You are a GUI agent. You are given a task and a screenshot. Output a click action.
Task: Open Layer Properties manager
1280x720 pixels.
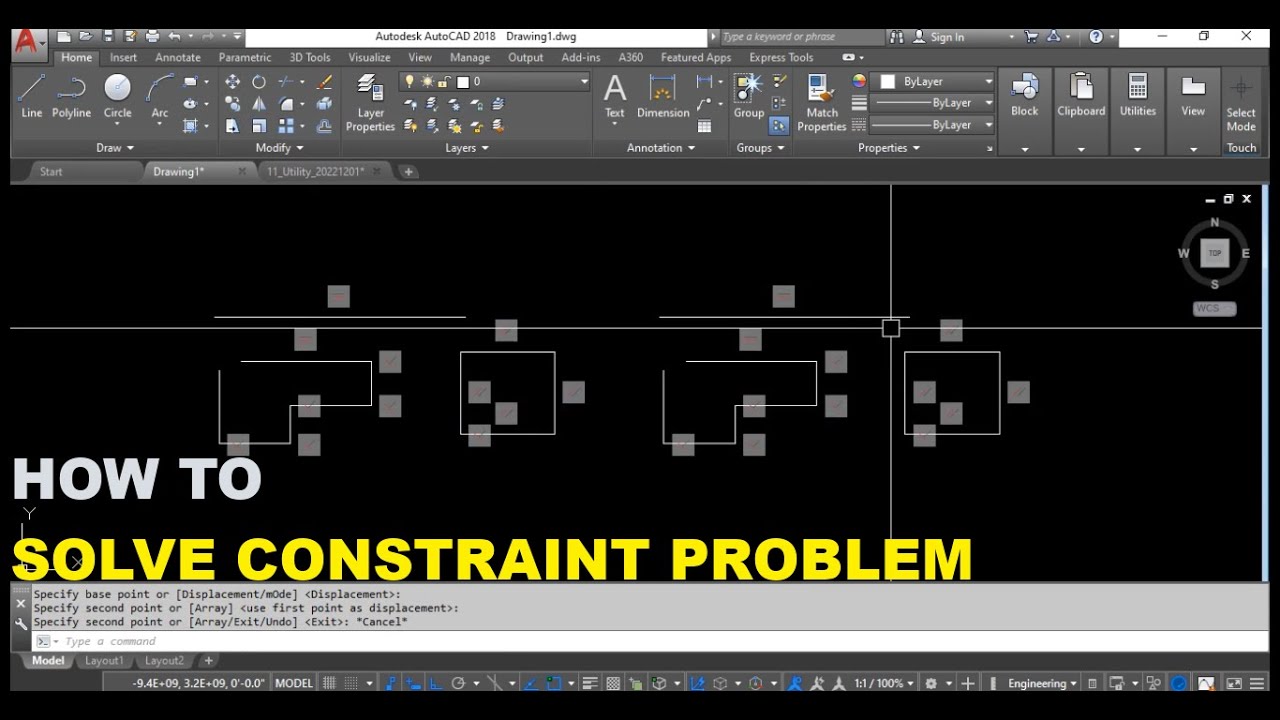(x=370, y=103)
